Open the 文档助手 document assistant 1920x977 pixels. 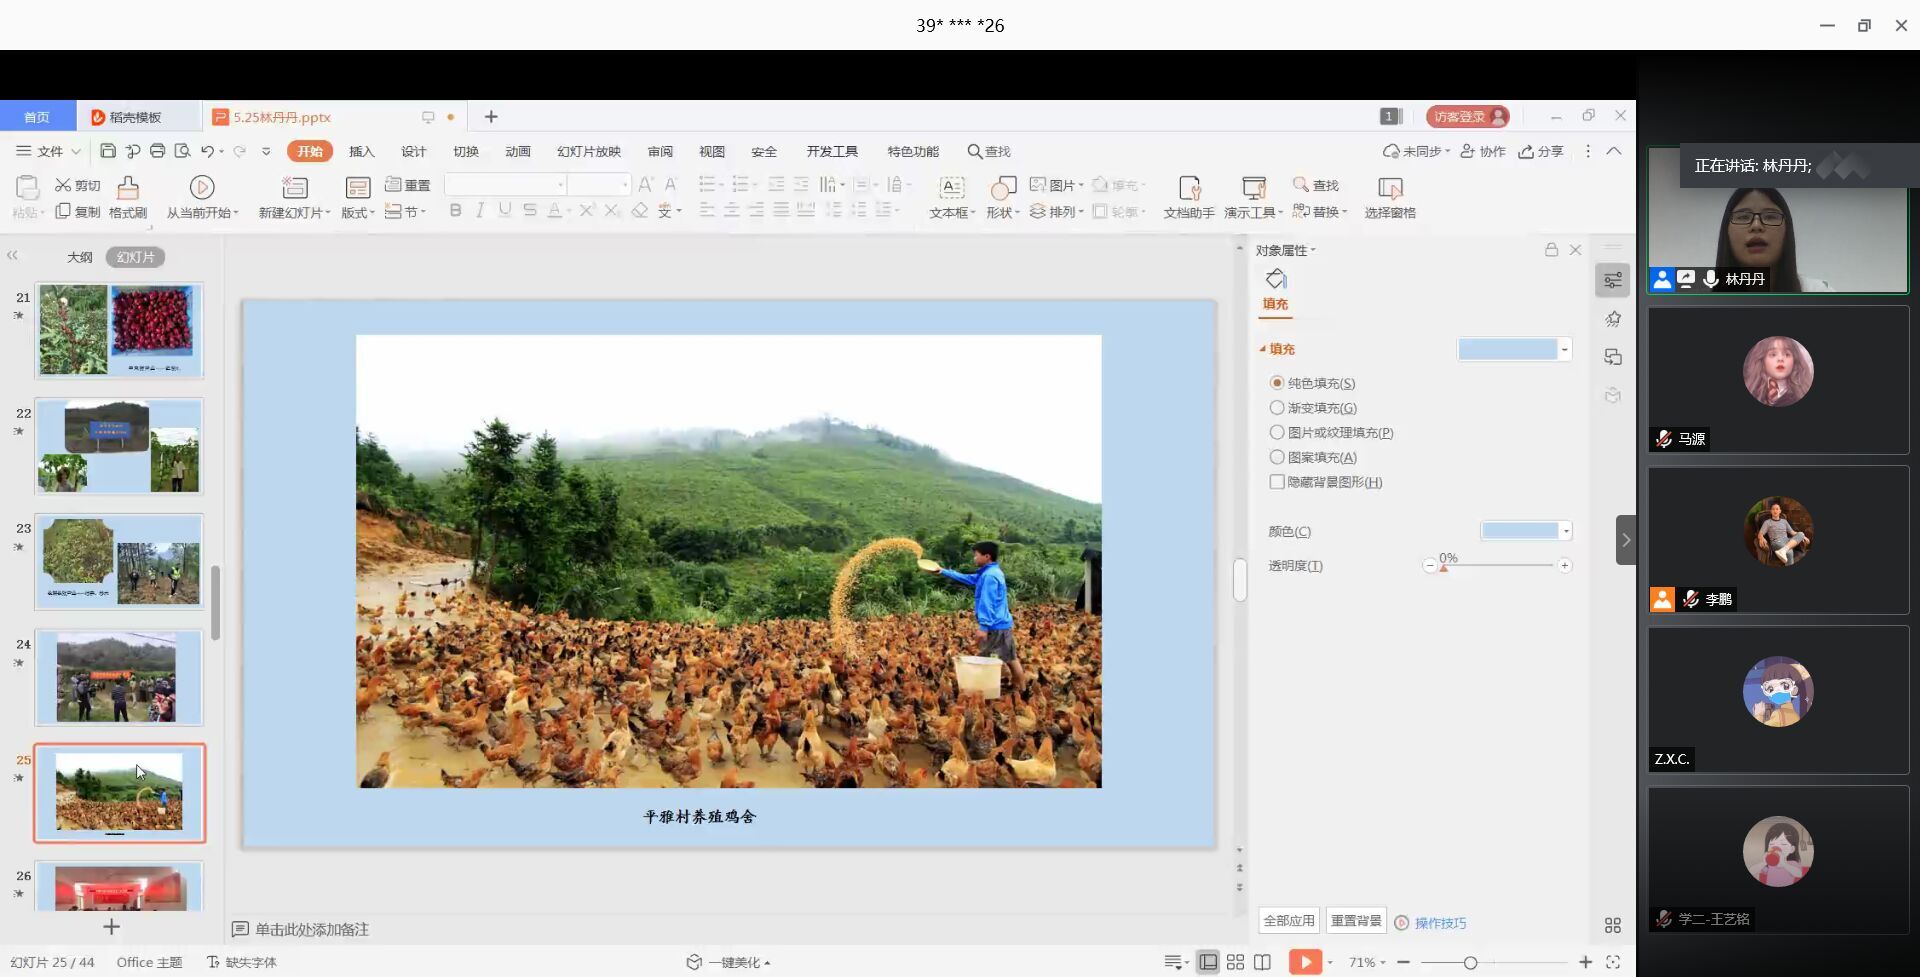pyautogui.click(x=1189, y=188)
